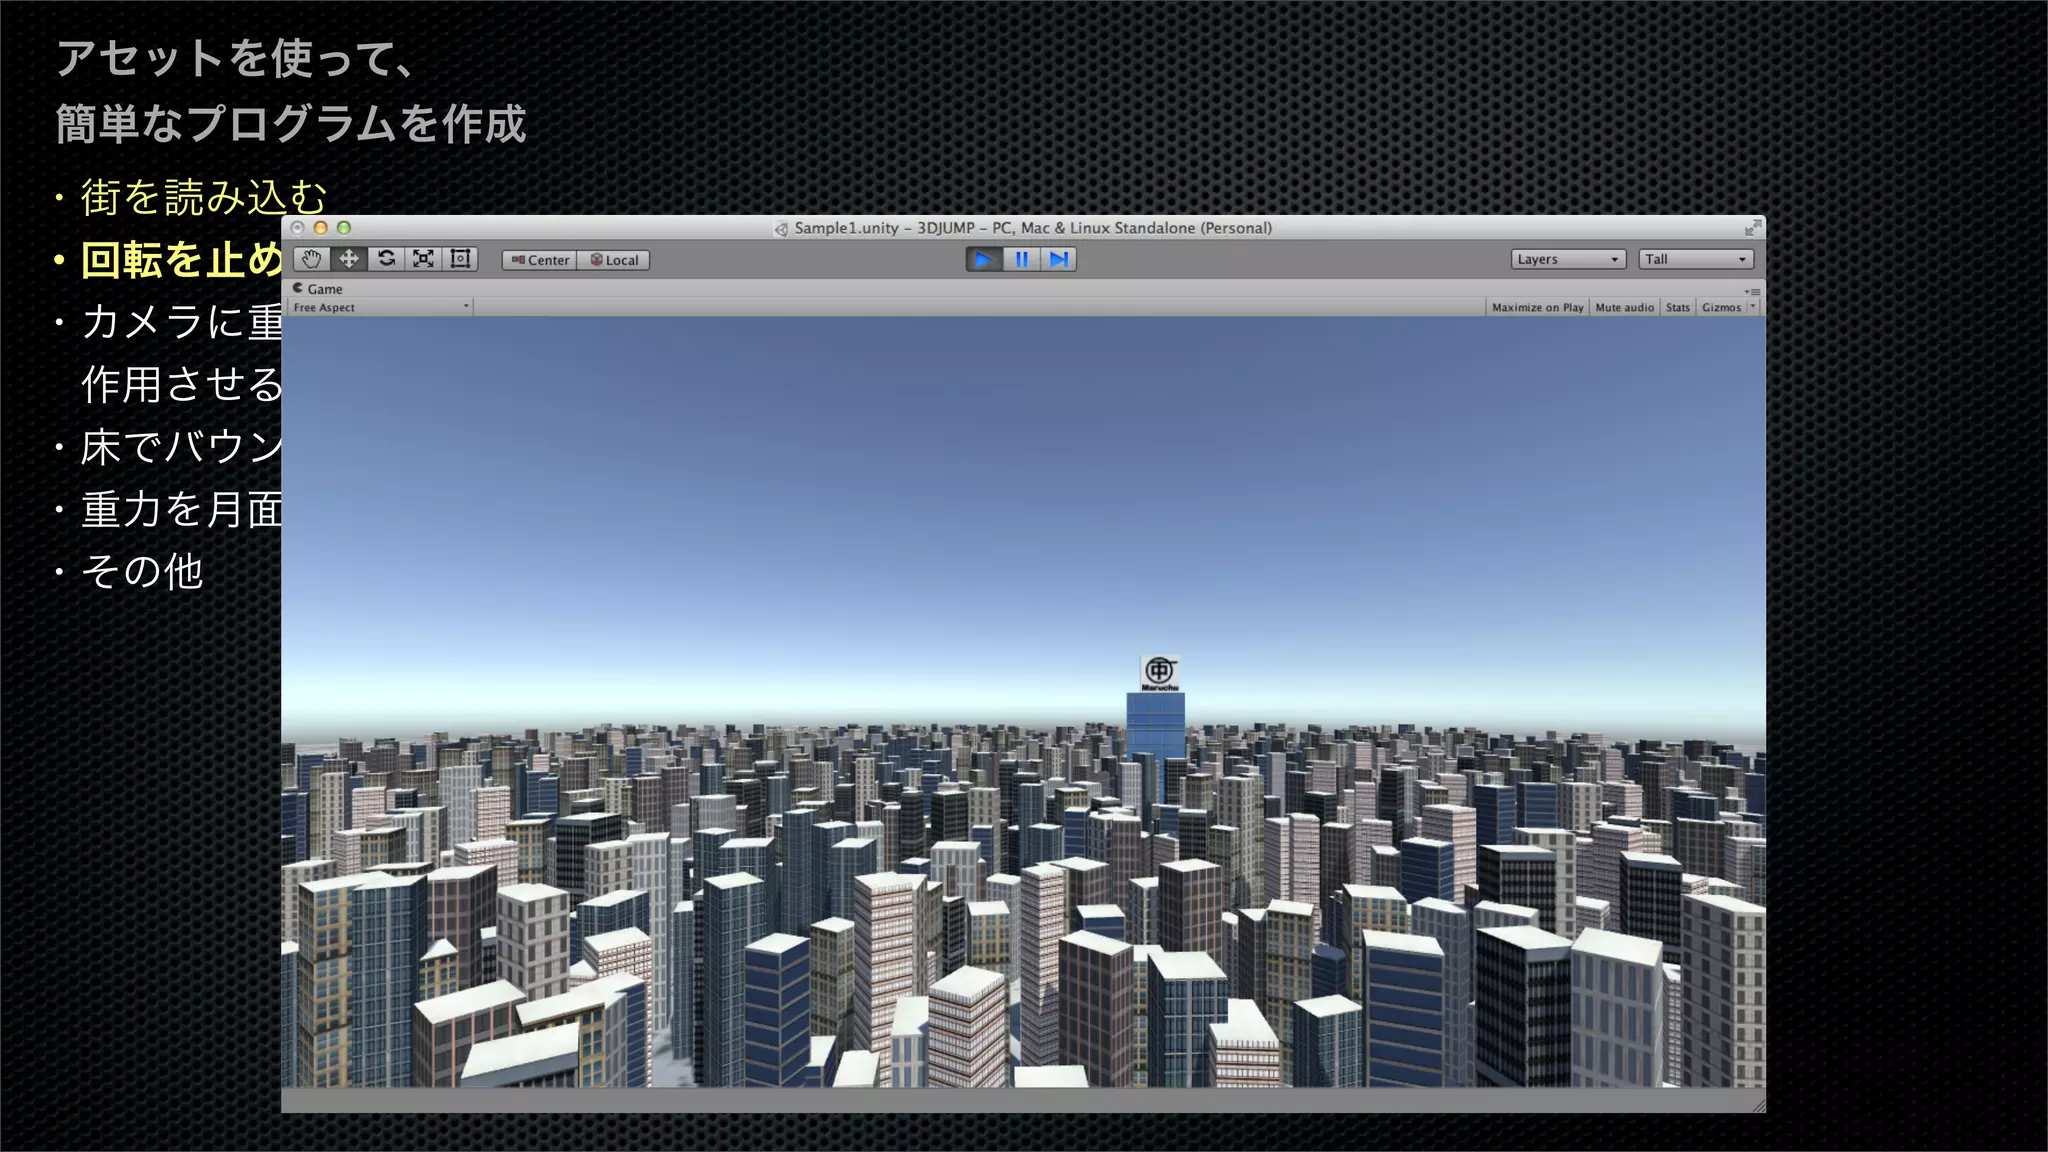
Task: Toggle Local coordinate space button
Action: 614,260
